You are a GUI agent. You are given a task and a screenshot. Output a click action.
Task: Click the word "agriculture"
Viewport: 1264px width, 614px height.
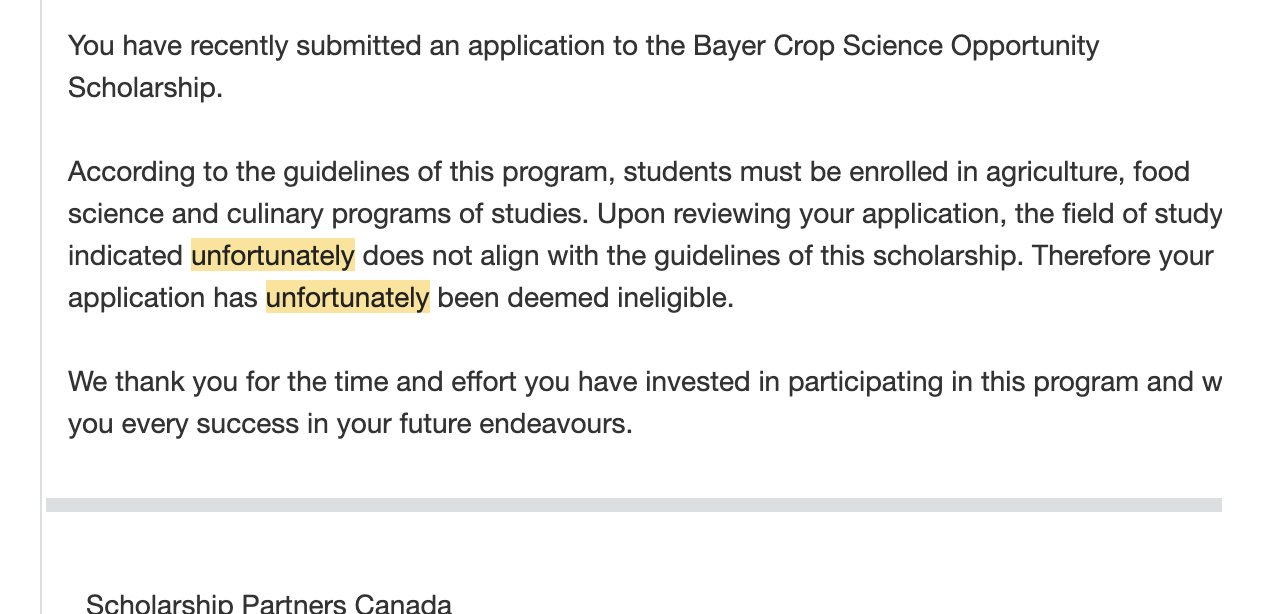coord(1054,172)
